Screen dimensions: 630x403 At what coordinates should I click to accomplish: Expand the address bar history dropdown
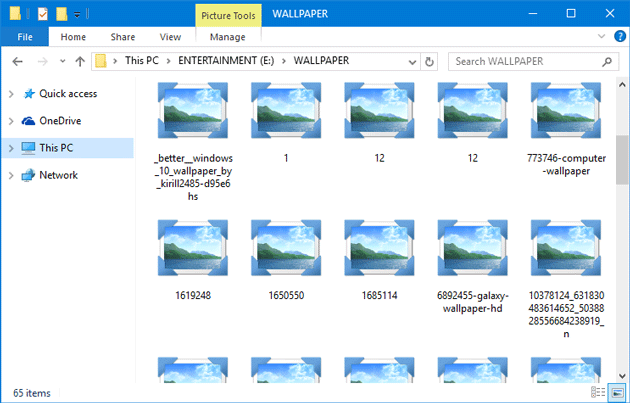[412, 62]
